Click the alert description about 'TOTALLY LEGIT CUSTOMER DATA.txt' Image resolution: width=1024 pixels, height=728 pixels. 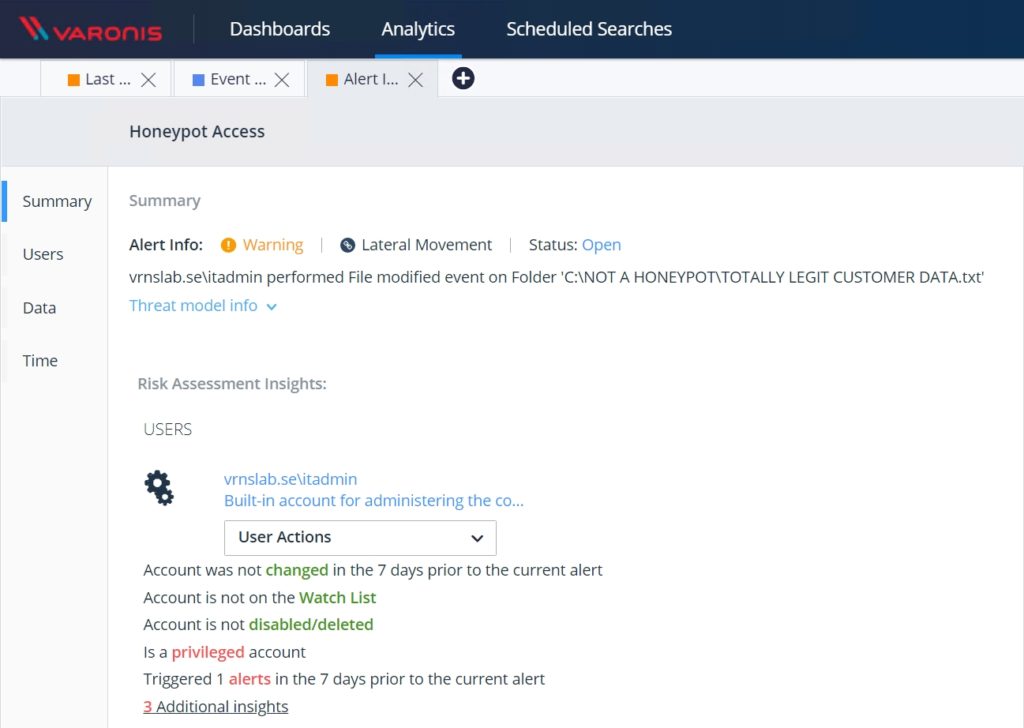click(x=556, y=277)
